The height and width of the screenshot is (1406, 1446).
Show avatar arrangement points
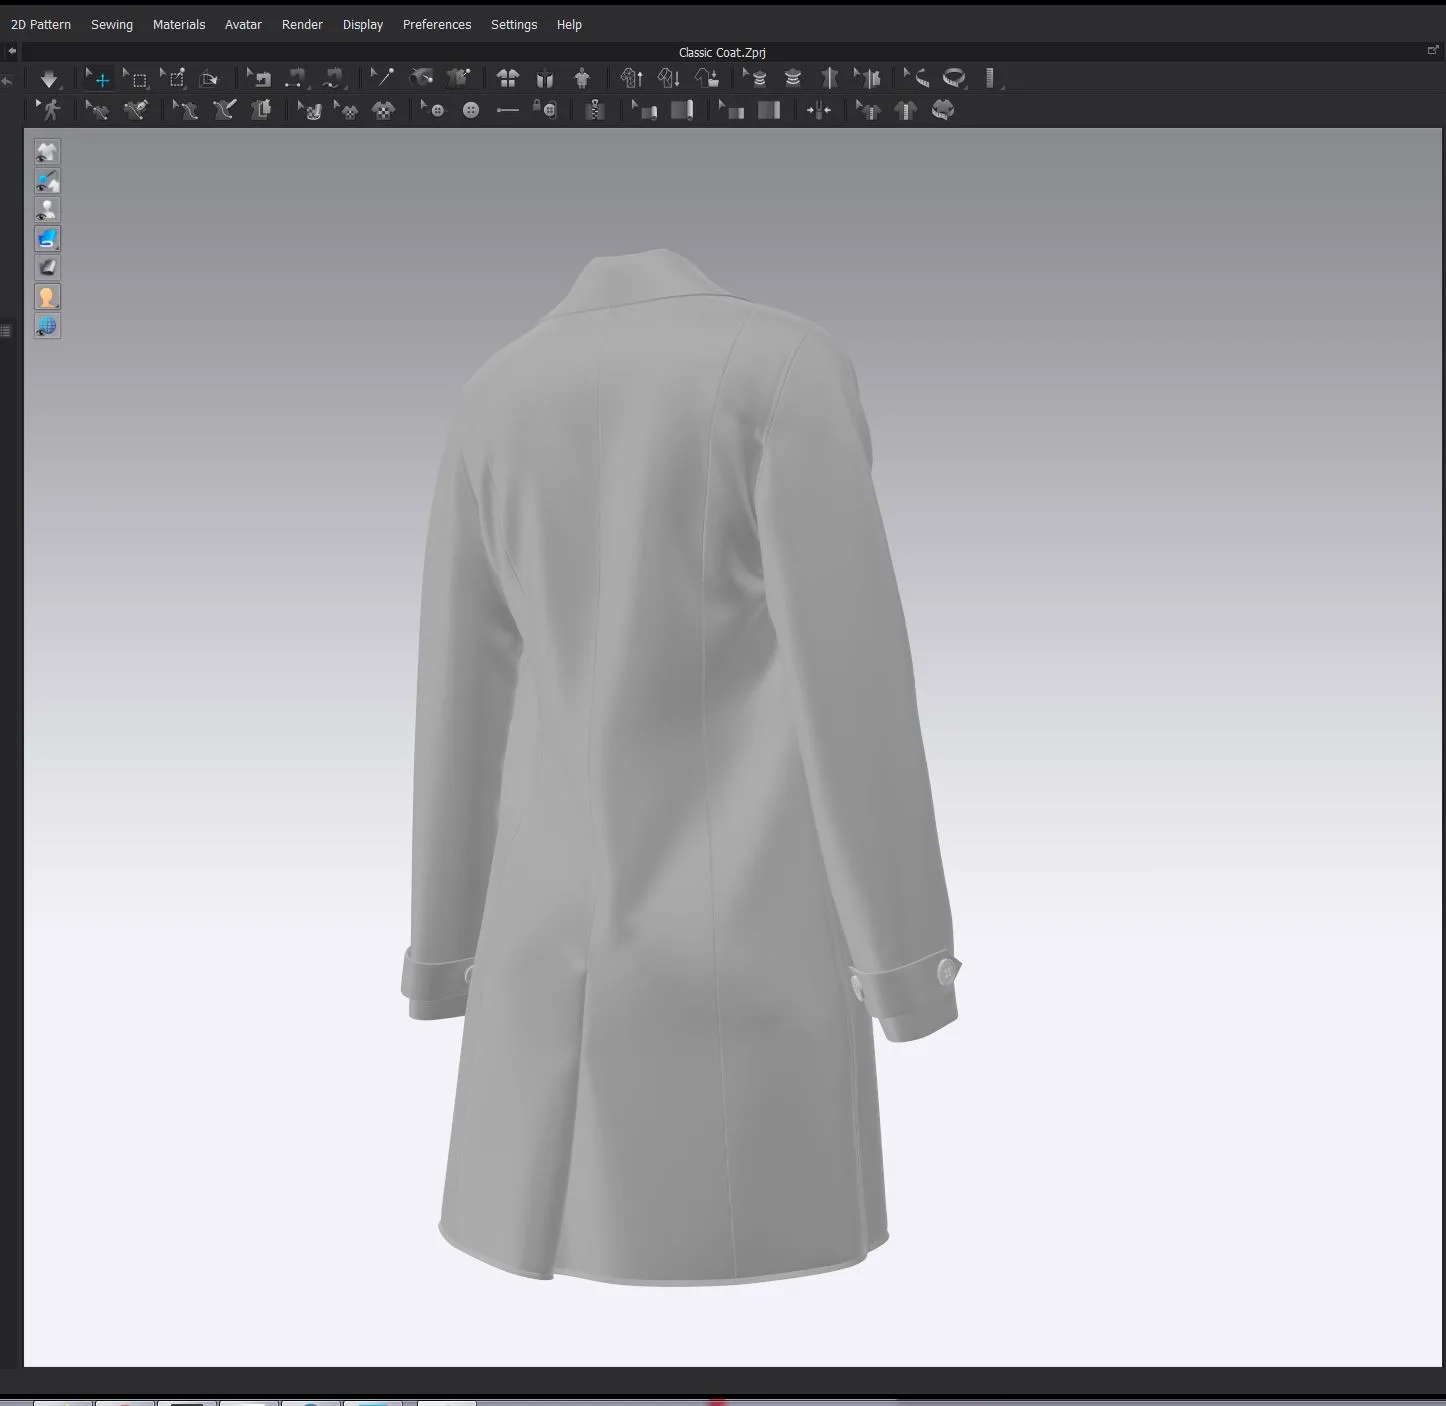pyautogui.click(x=582, y=79)
